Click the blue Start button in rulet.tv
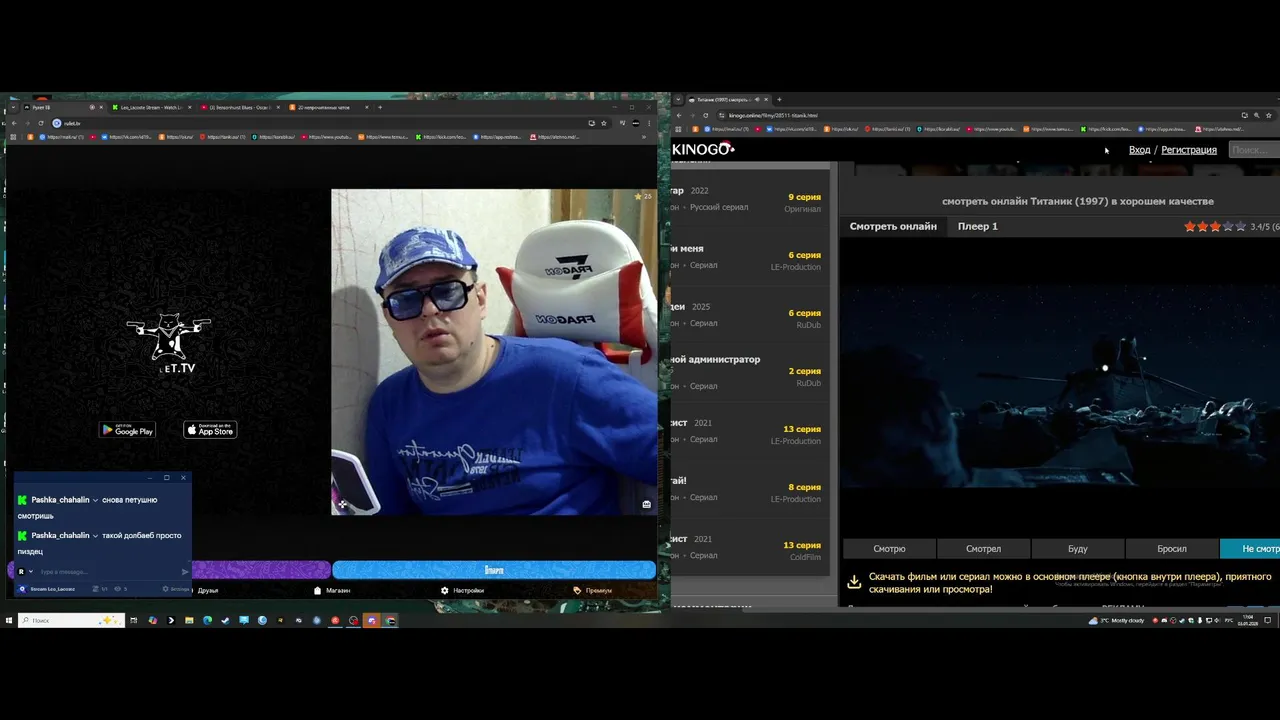 [494, 570]
